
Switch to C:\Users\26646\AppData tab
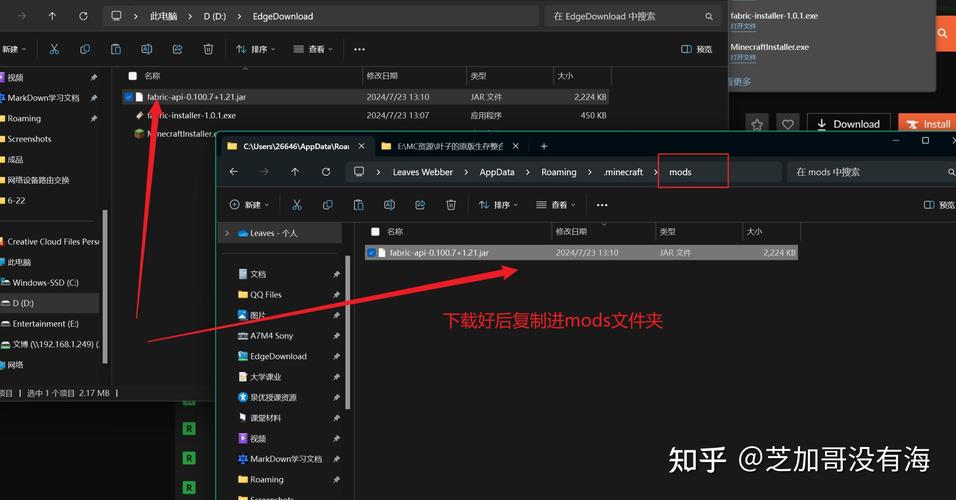(296, 146)
